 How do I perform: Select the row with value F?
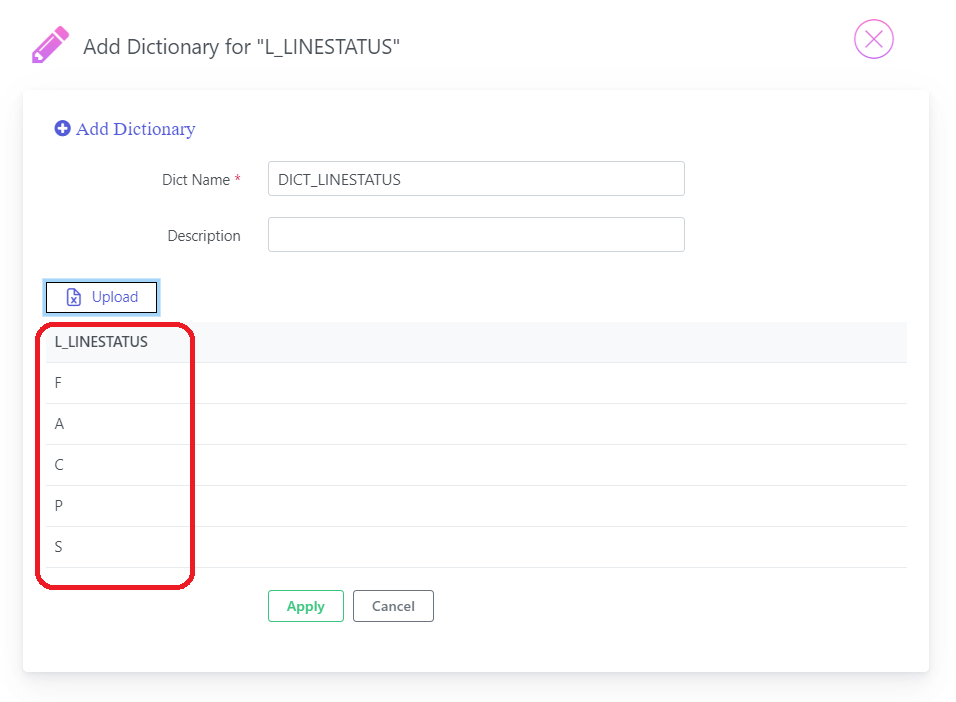(476, 383)
